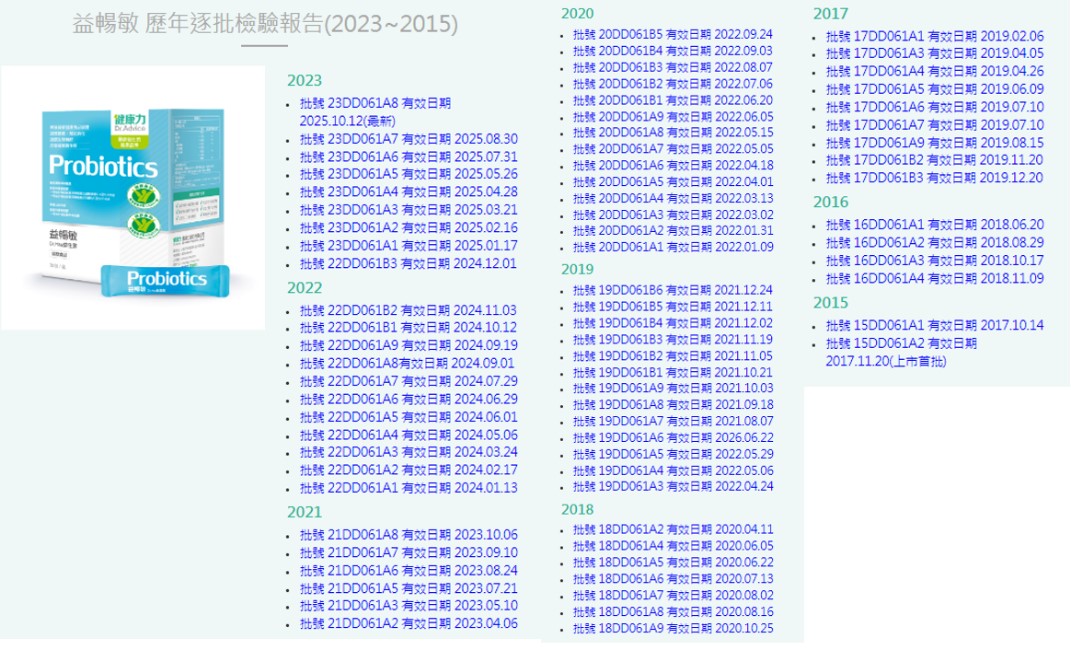This screenshot has width=1071, height=650.
Task: Open latest batch 23DD061A8 report link
Action: point(375,103)
